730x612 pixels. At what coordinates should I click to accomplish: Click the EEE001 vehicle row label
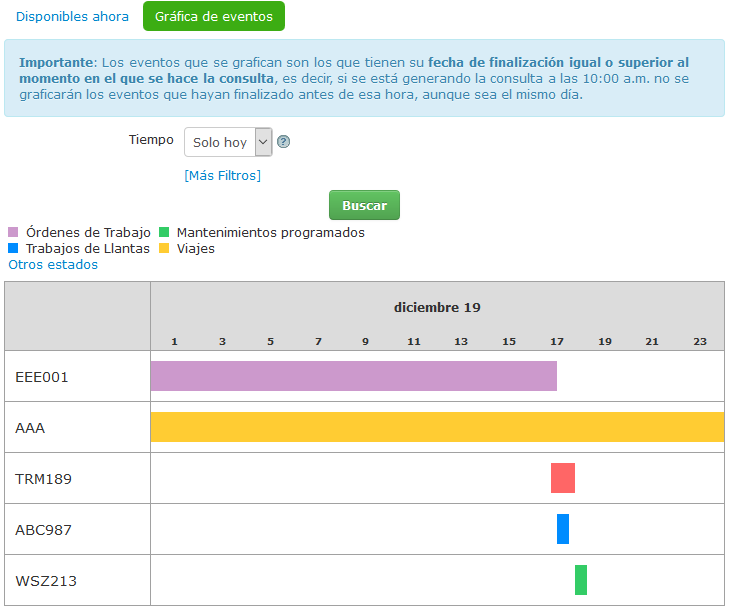(43, 377)
